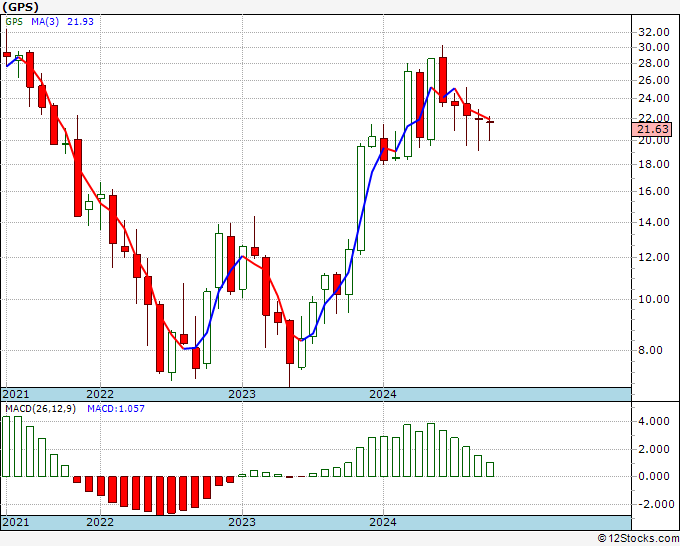Image resolution: width=680 pixels, height=546 pixels.
Task: Click the 26.00 price axis label
Action: click(654, 80)
